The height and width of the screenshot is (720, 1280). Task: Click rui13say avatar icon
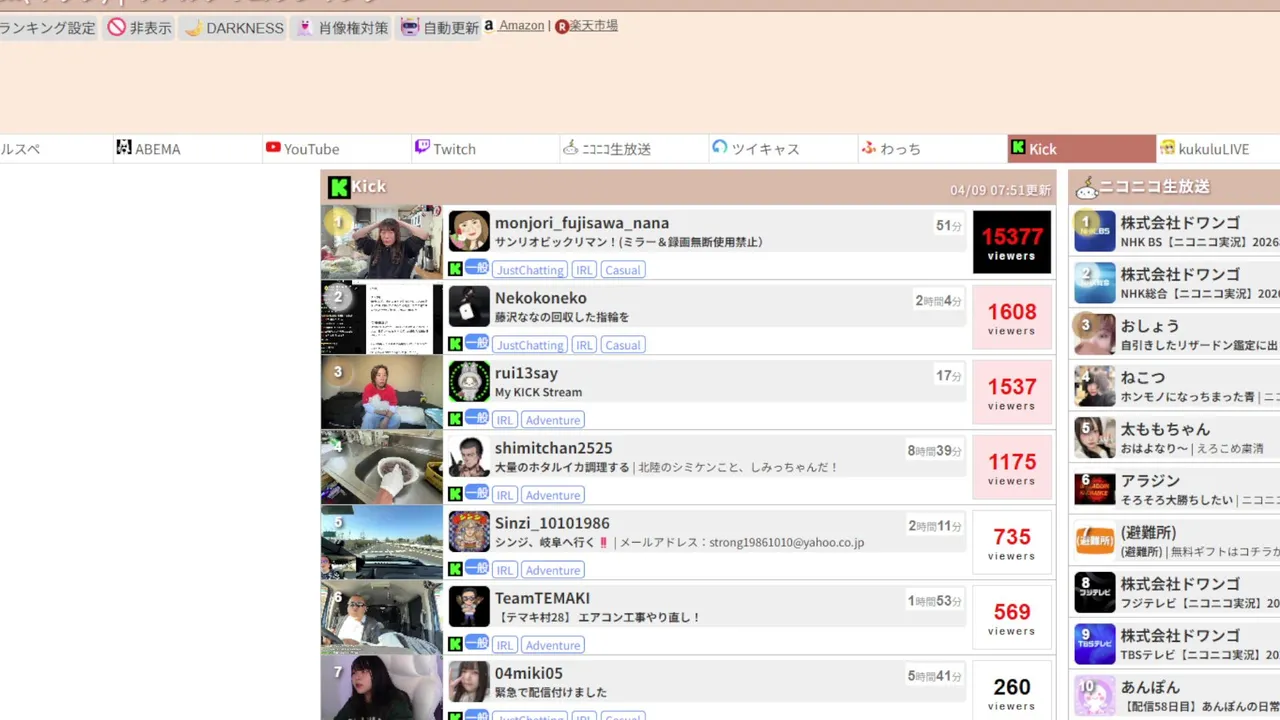[x=469, y=381]
